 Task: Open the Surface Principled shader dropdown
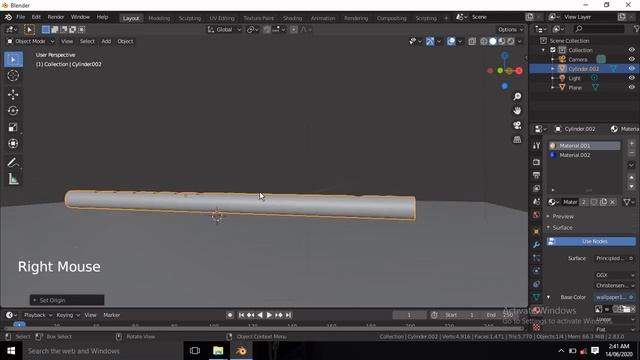614,258
